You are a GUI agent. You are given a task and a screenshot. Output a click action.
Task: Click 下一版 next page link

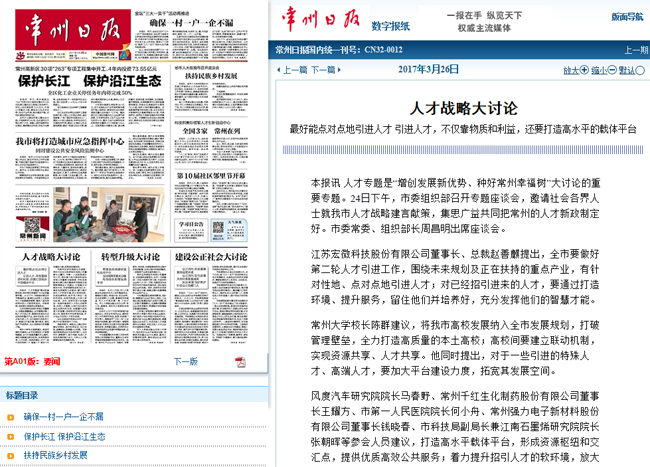[x=186, y=361]
